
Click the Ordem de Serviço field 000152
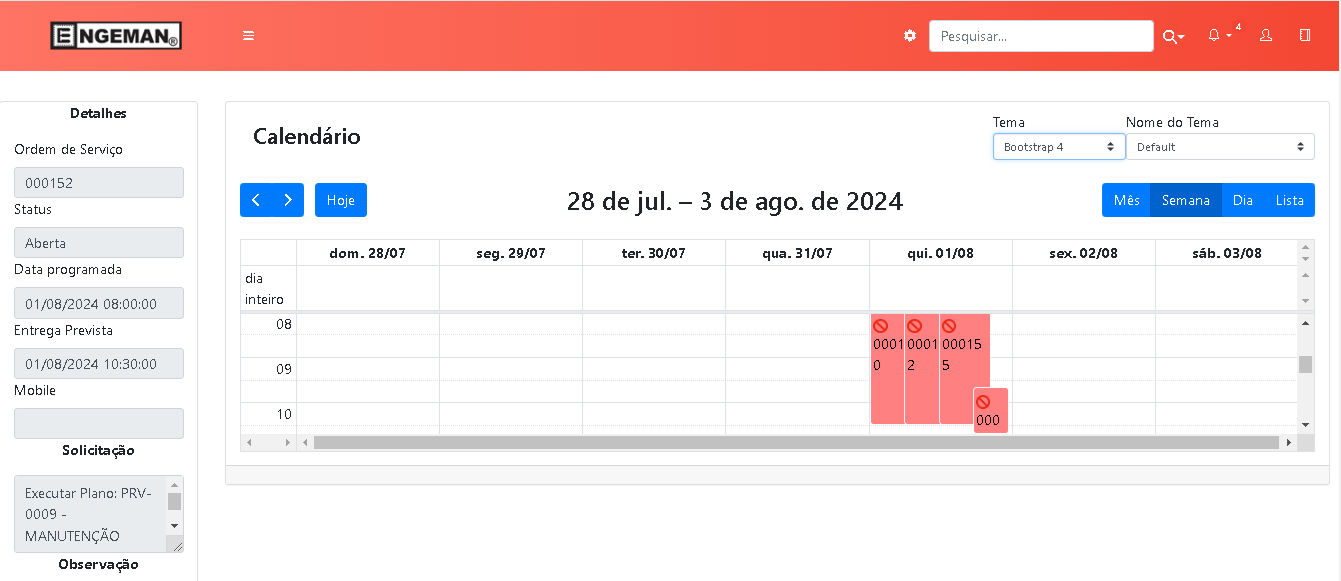pos(99,183)
